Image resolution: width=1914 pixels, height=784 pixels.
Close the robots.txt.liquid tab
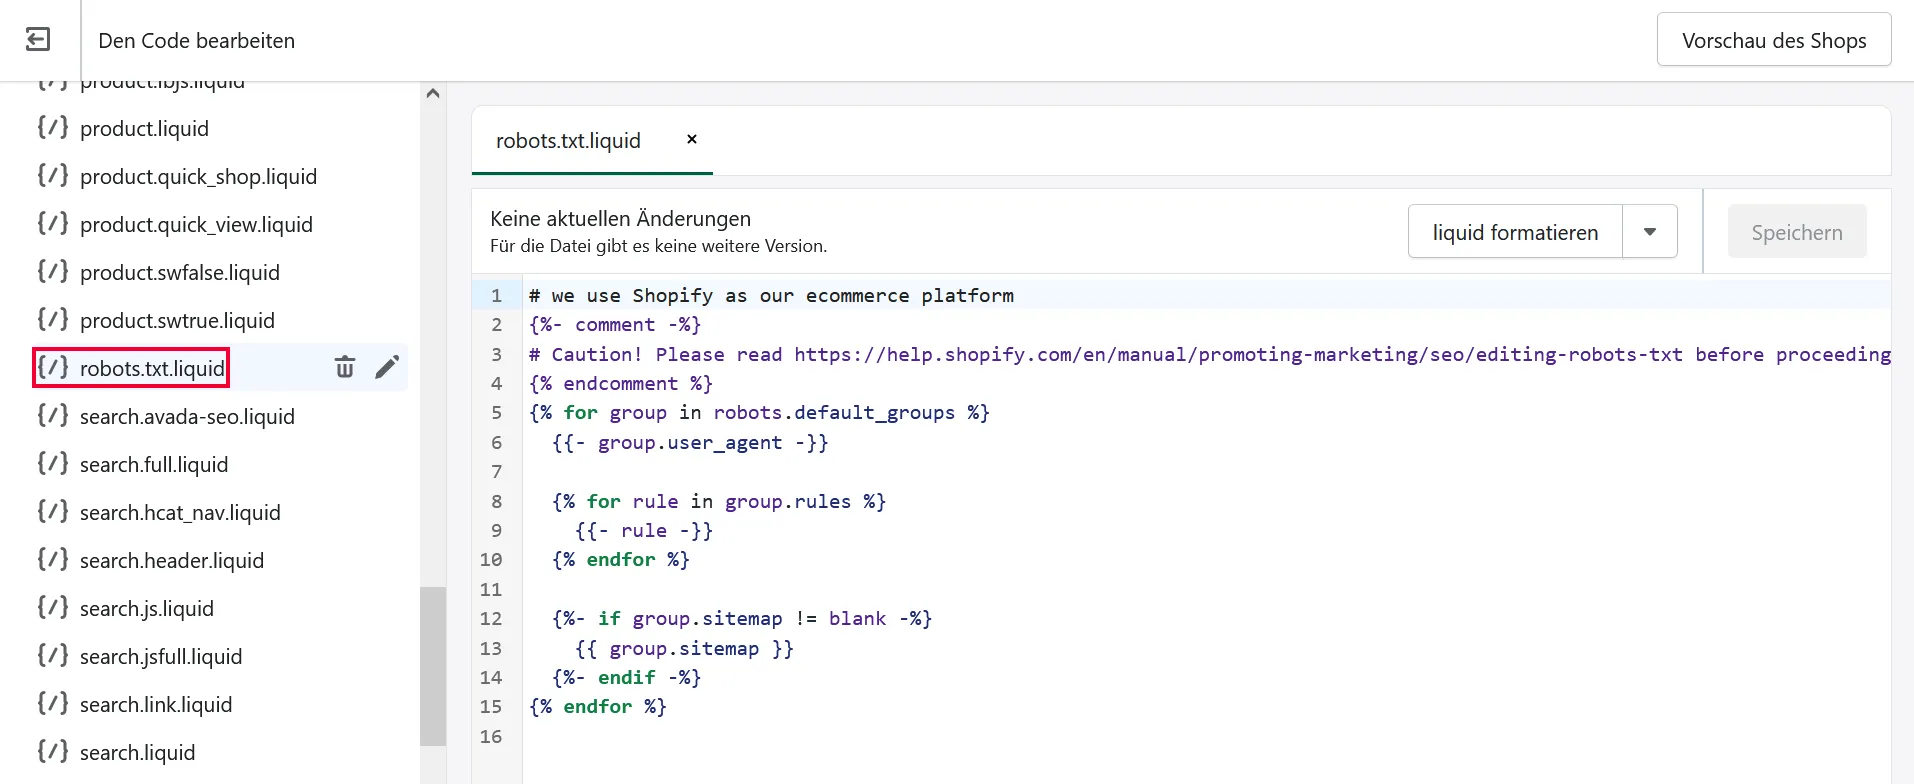tap(691, 139)
